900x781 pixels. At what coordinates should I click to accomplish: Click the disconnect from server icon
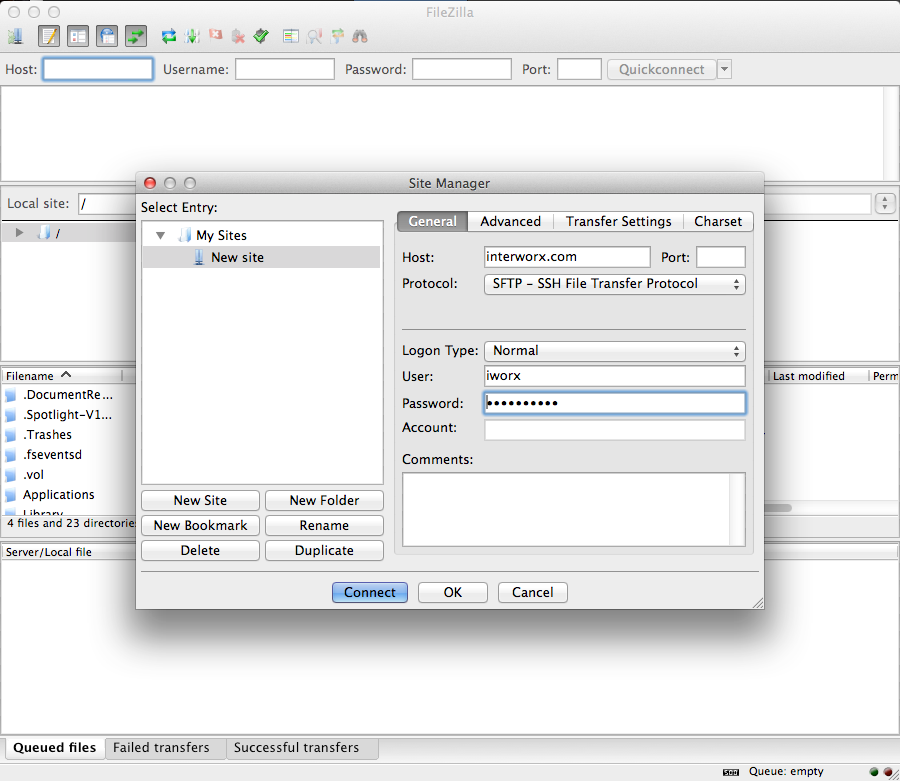238,37
